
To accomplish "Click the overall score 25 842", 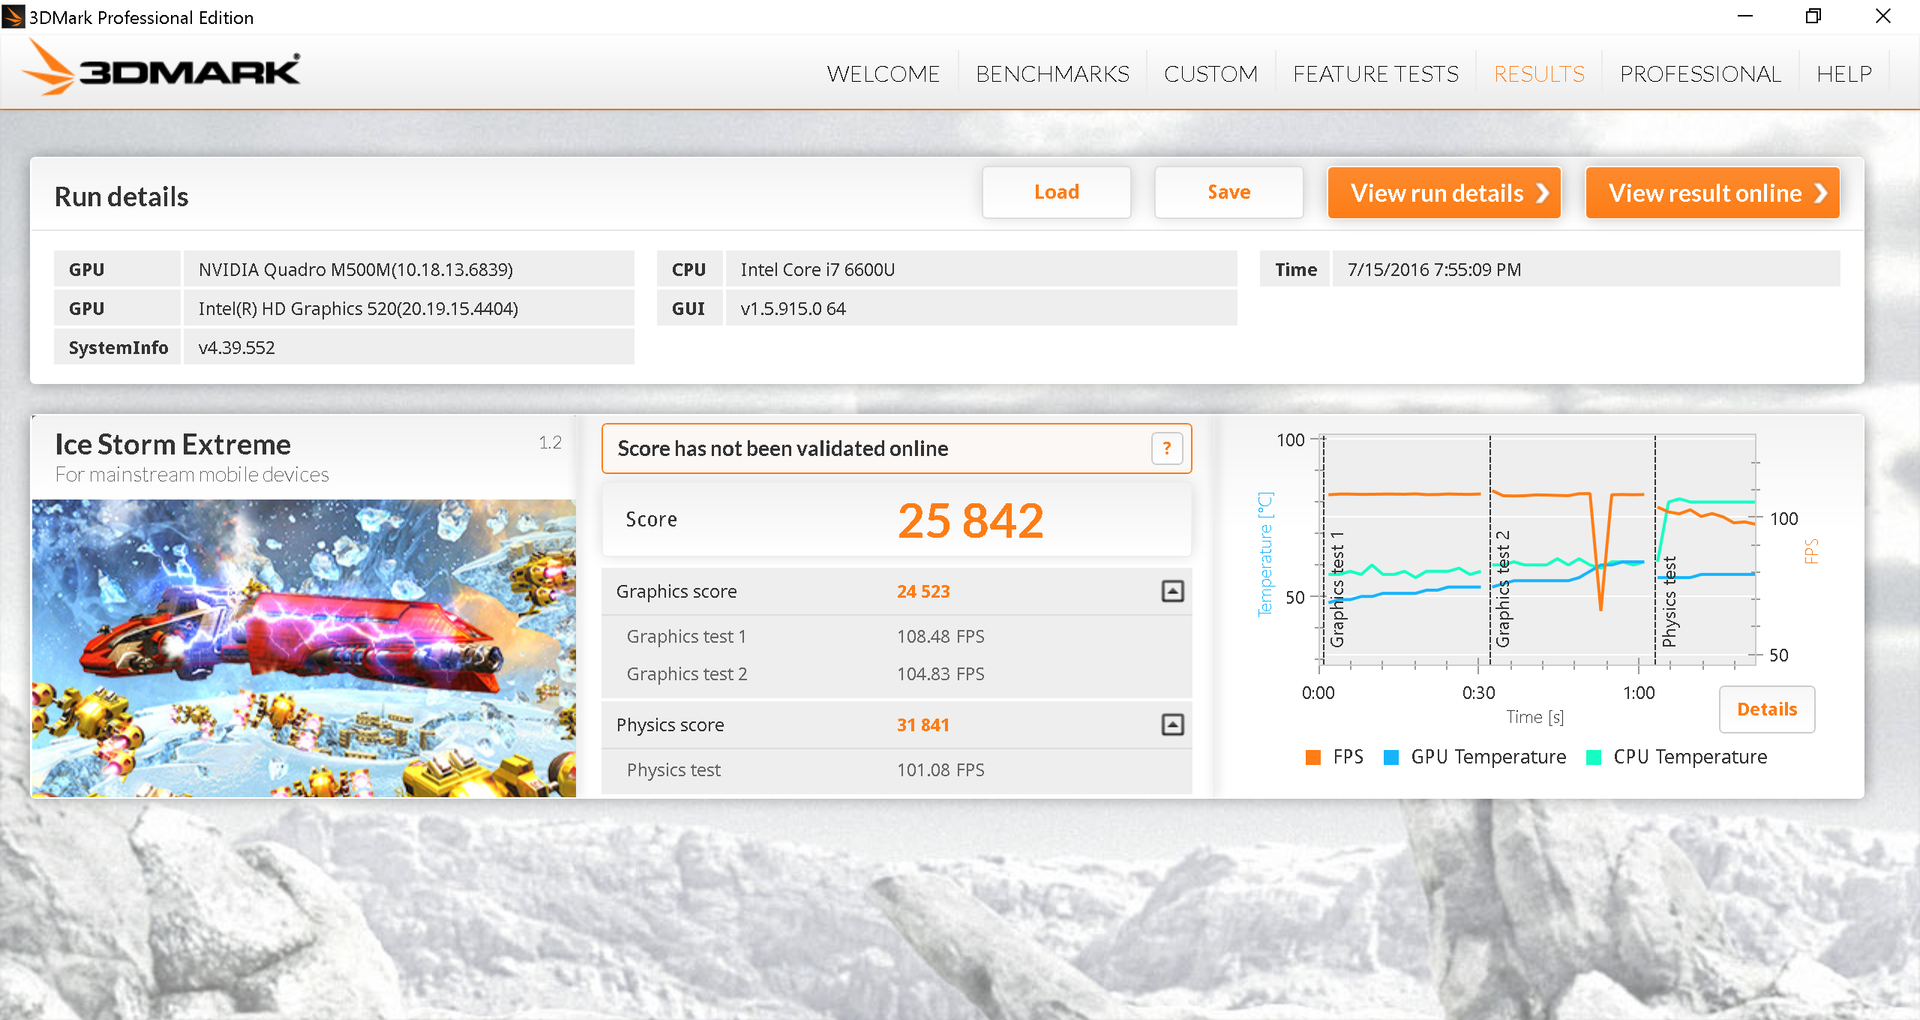I will (x=970, y=520).
